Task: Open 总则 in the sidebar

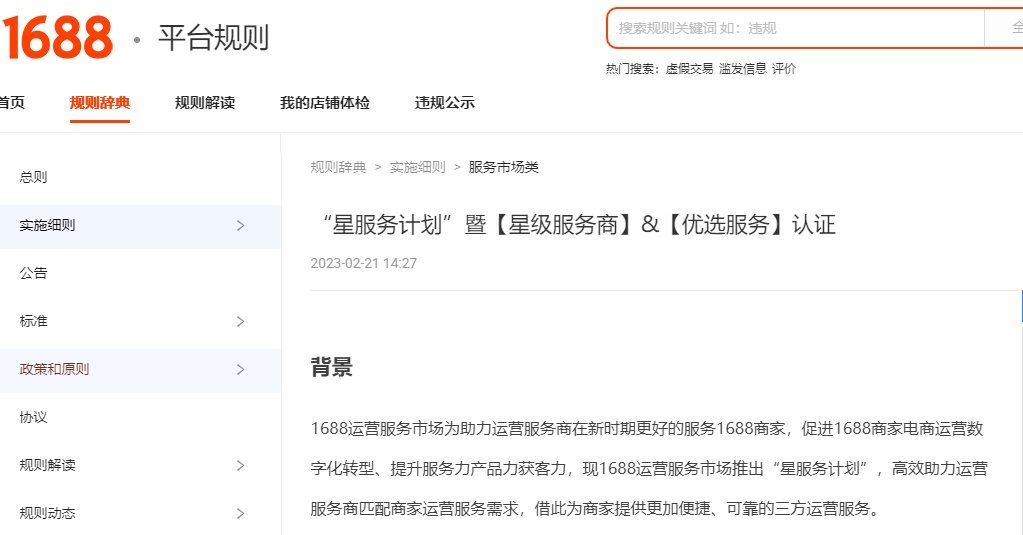Action: (x=33, y=177)
